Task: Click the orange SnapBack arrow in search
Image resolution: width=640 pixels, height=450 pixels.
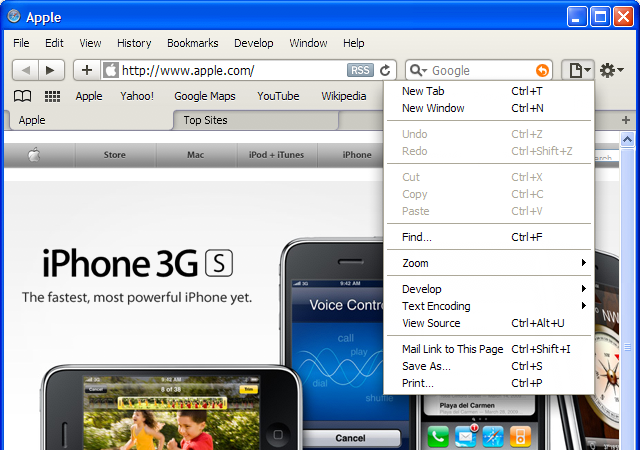Action: pyautogui.click(x=542, y=71)
